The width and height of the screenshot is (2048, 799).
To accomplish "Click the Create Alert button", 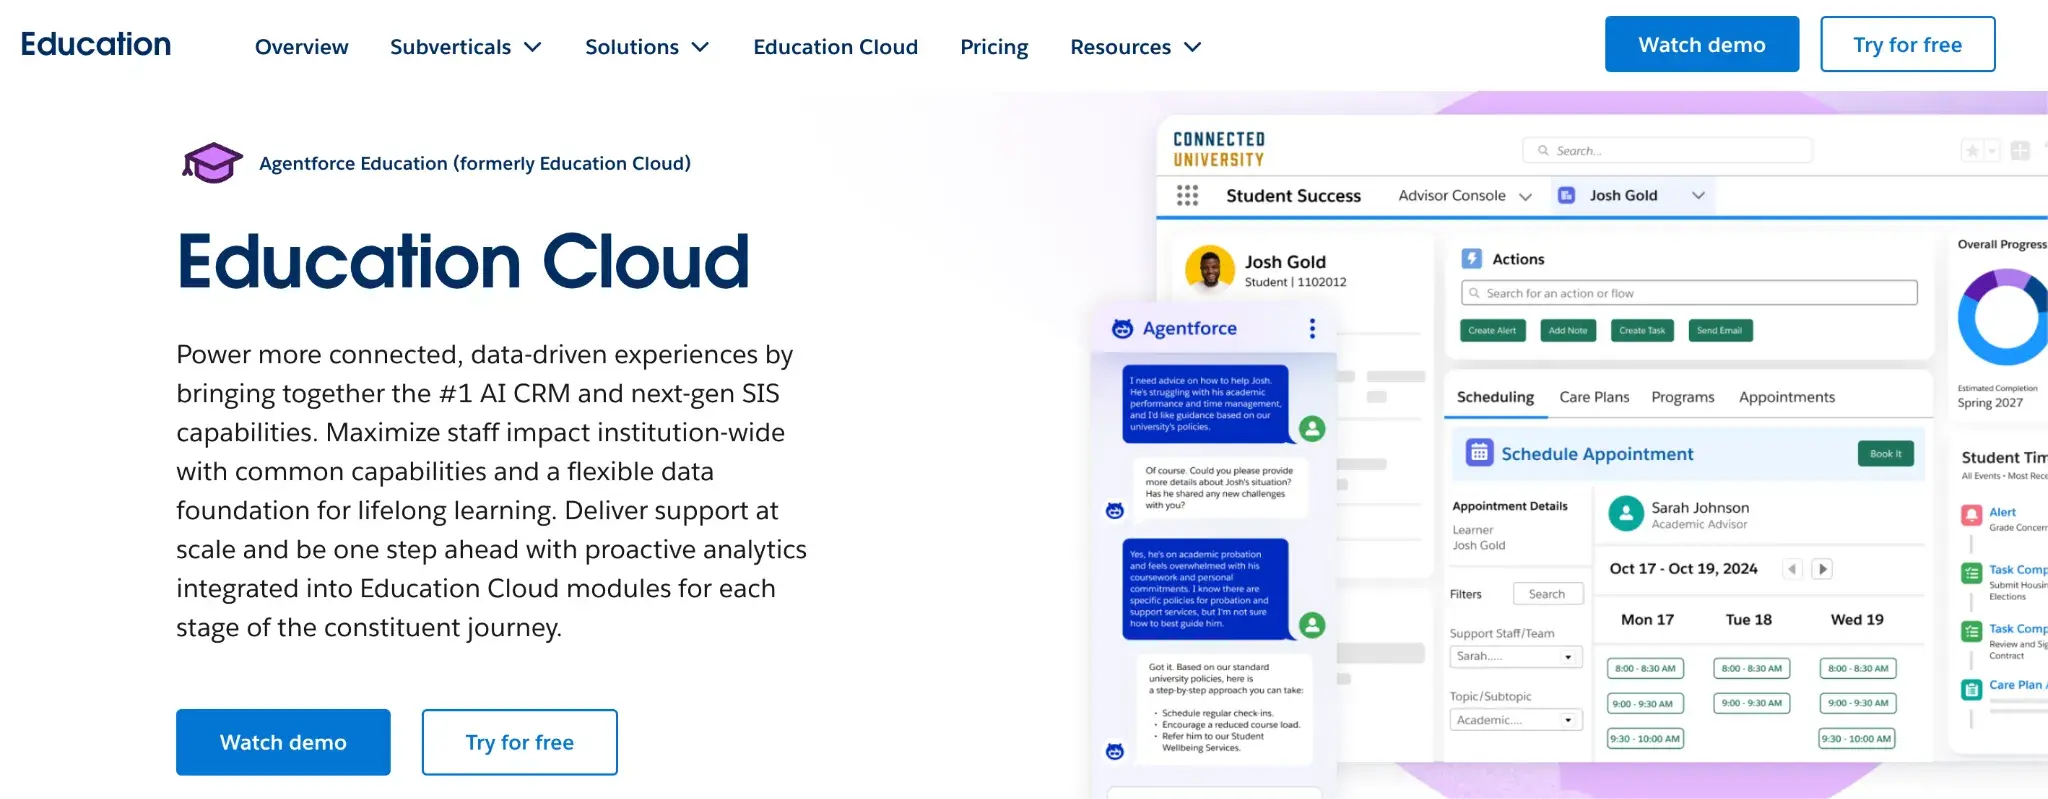I will (x=1492, y=331).
